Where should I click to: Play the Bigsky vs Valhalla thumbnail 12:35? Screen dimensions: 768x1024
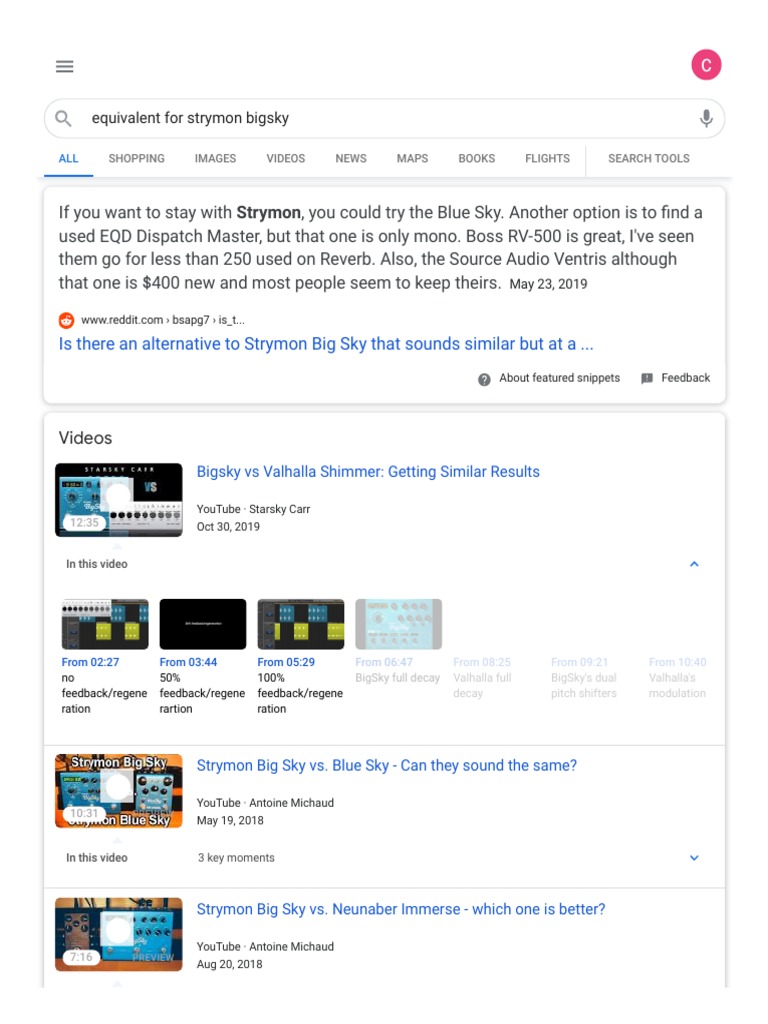(119, 500)
